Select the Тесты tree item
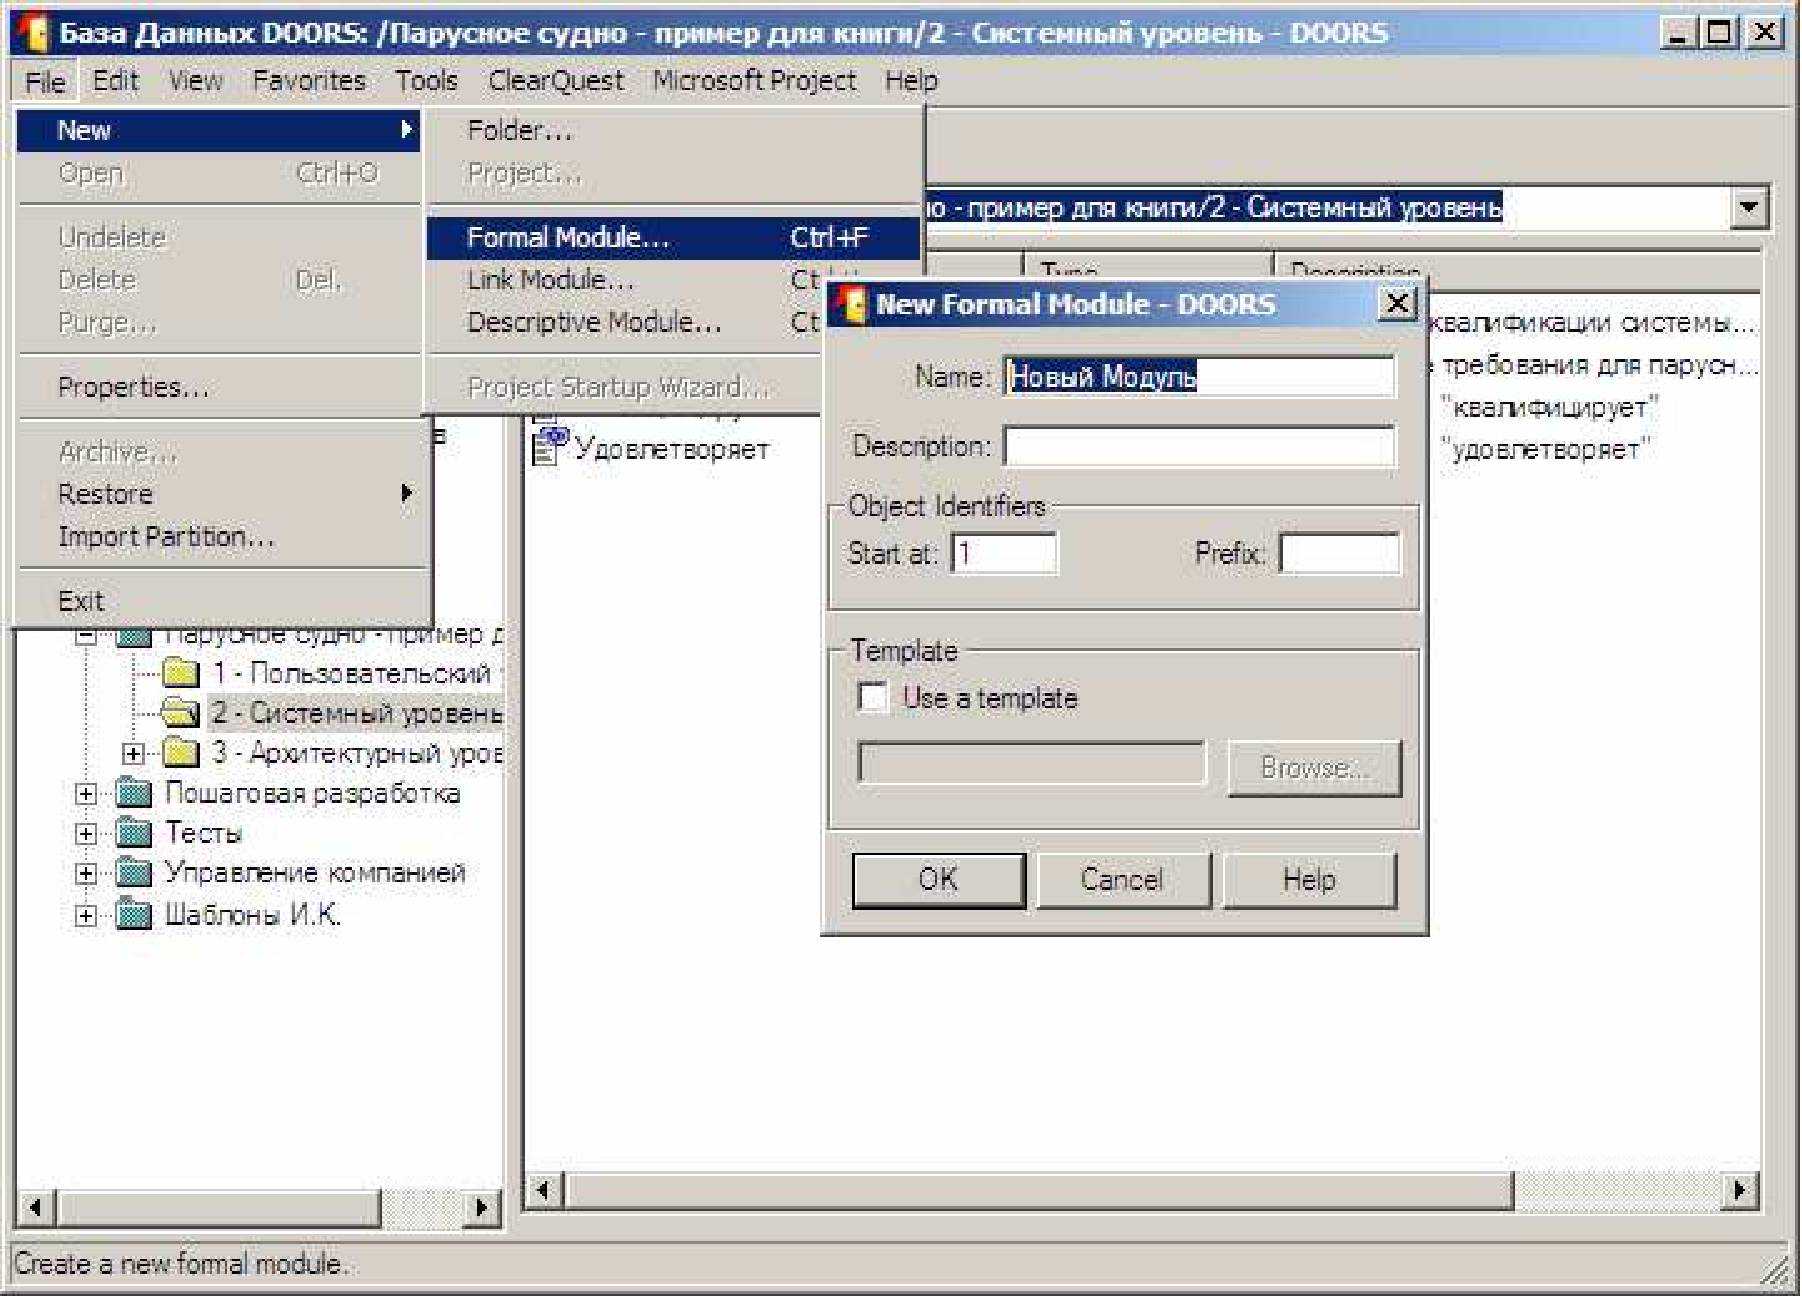1802x1296 pixels. click(x=203, y=832)
